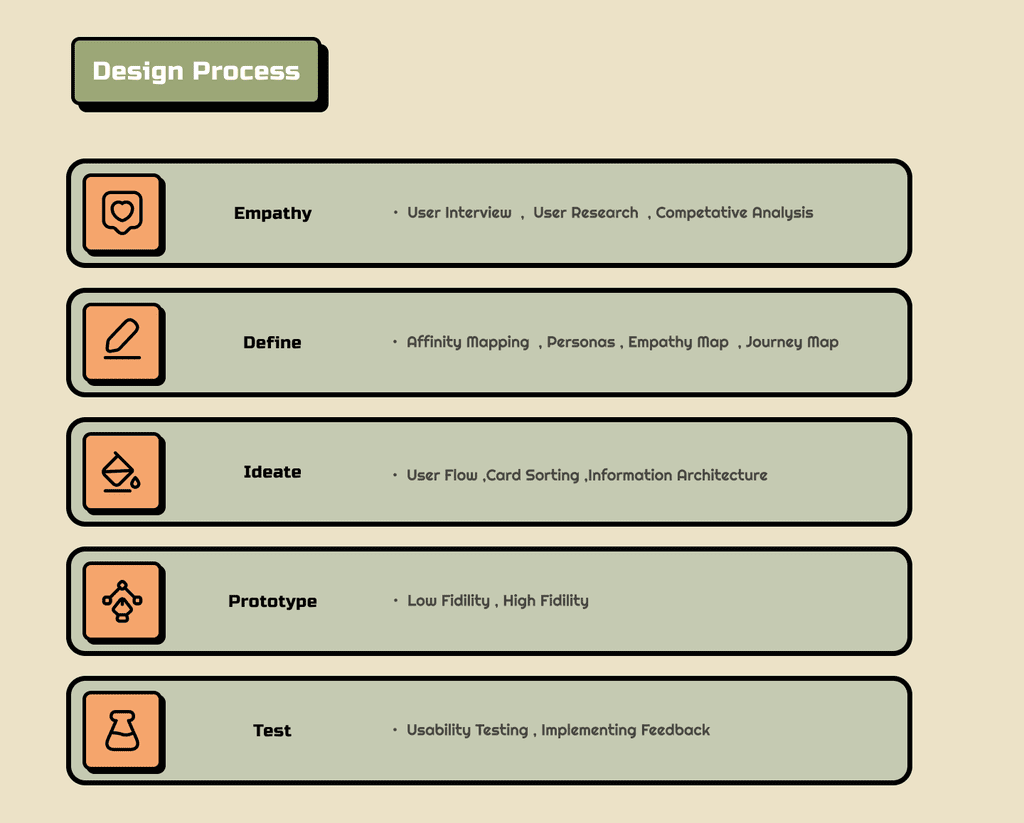Viewport: 1024px width, 823px height.
Task: Select the Competative Analysis text
Action: click(x=734, y=213)
